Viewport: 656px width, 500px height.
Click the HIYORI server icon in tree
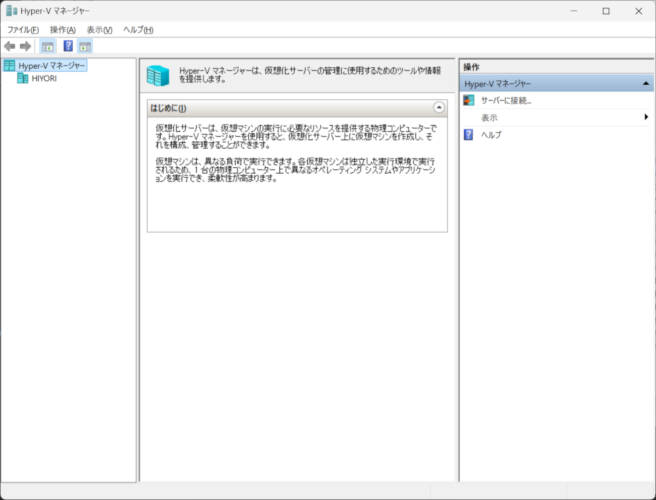(22, 78)
